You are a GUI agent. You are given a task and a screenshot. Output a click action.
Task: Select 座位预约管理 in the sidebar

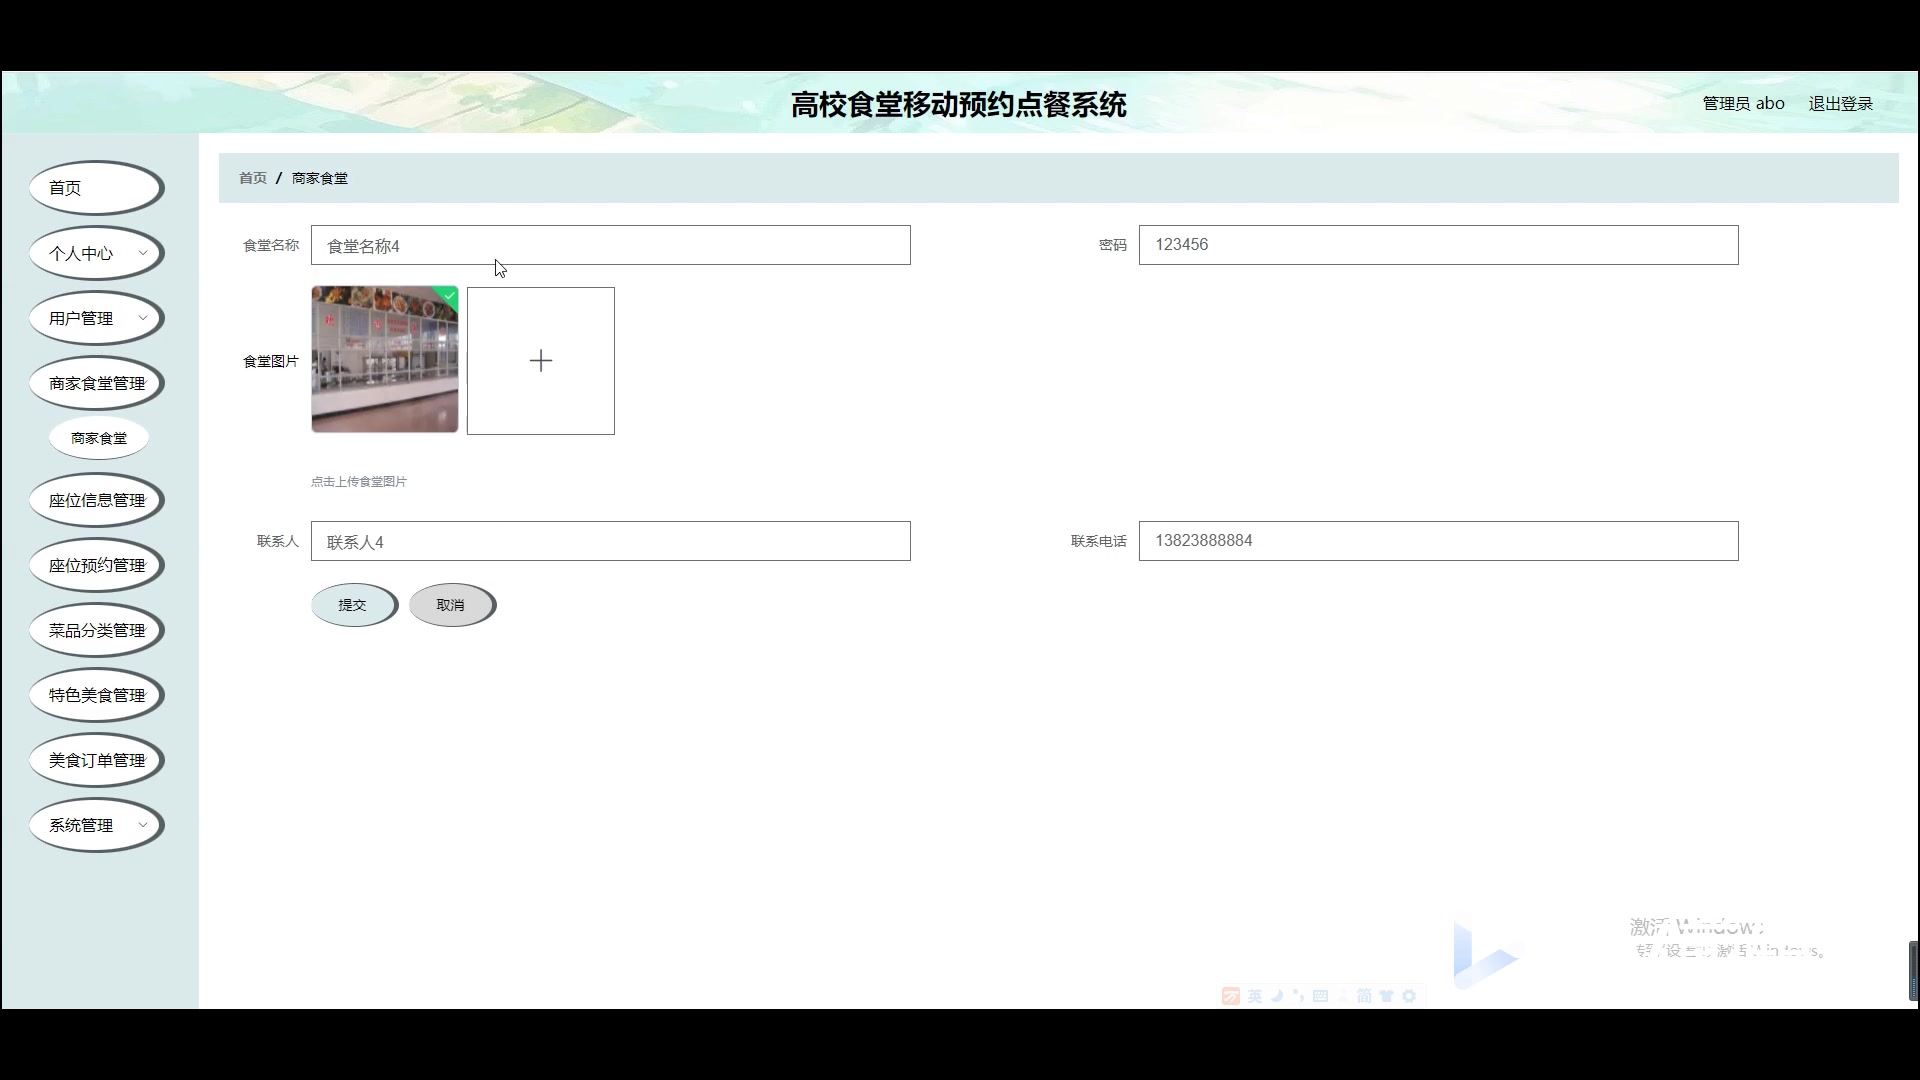[x=96, y=564]
